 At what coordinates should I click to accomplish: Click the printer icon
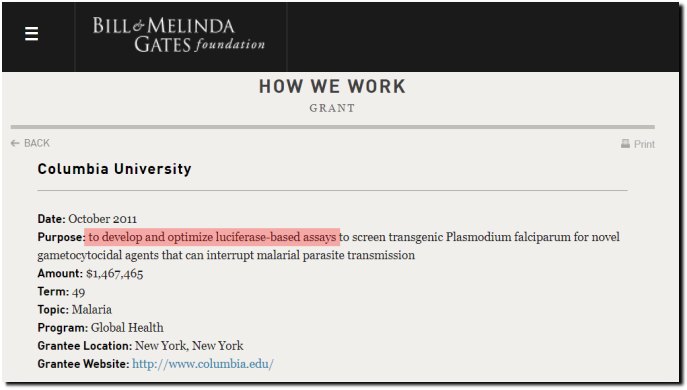(x=625, y=144)
